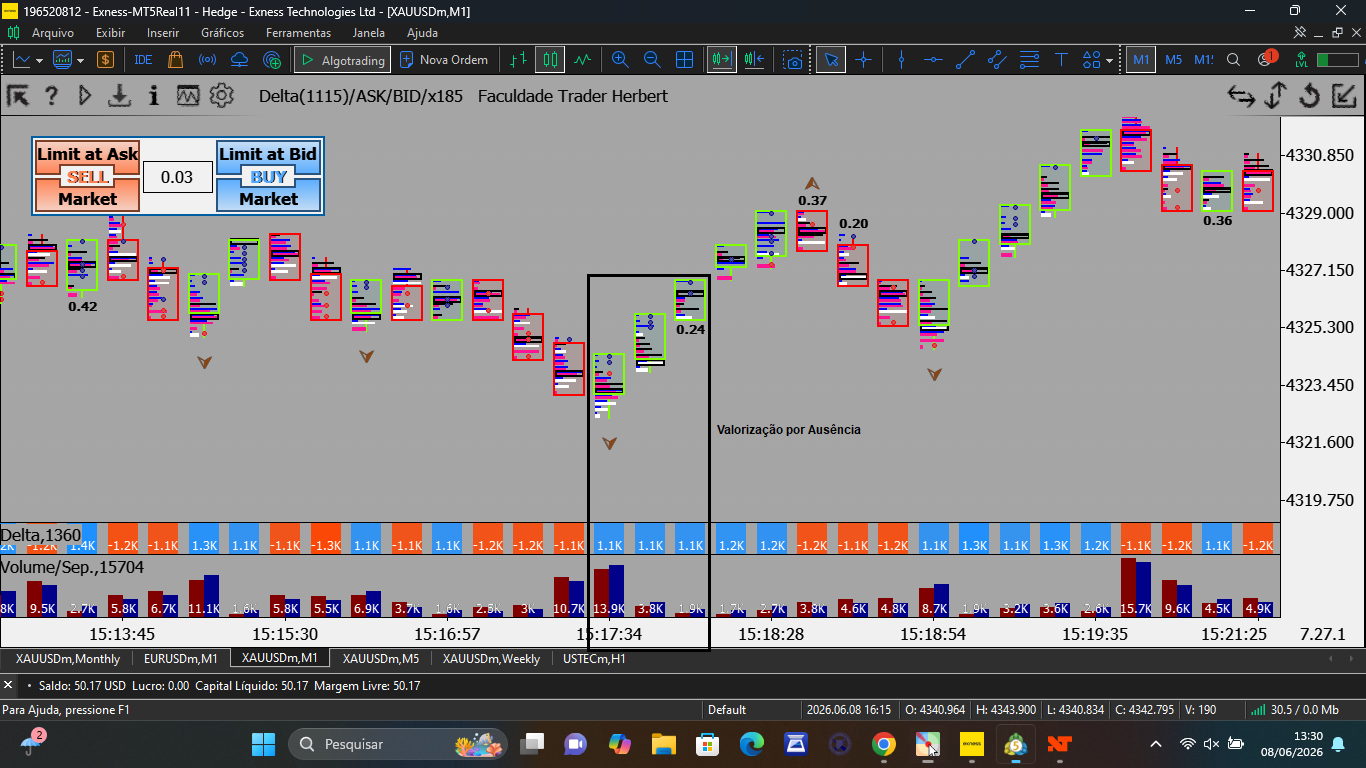The width and height of the screenshot is (1366, 768).
Task: Switch to EURUSDm,M1 chart tab
Action: coord(181,658)
